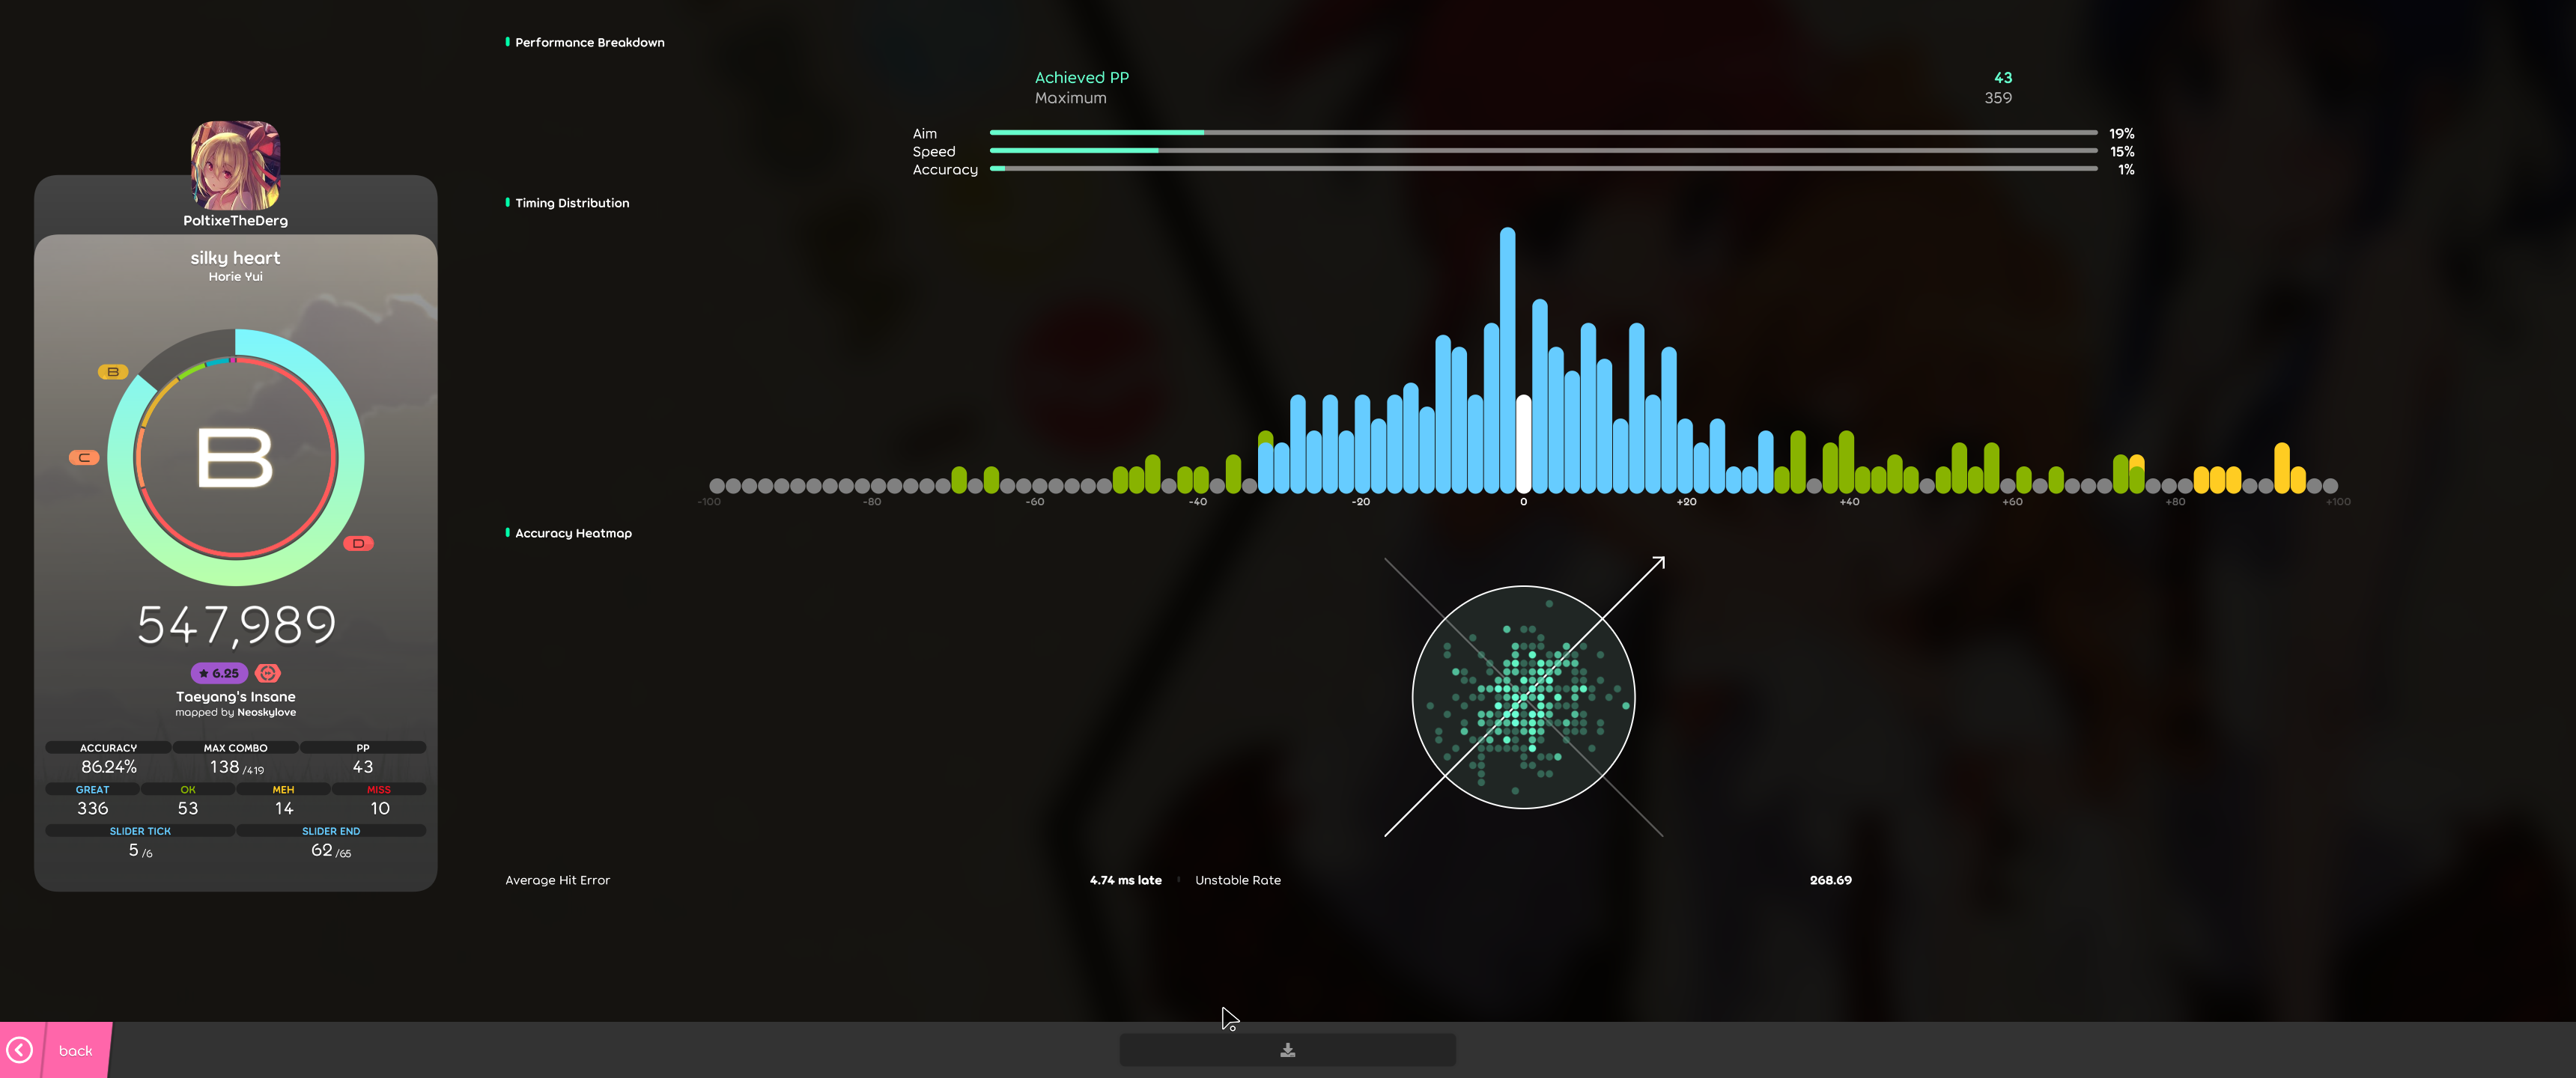Click the red mod icon beside star rating
2576x1078 pixels.
point(268,673)
